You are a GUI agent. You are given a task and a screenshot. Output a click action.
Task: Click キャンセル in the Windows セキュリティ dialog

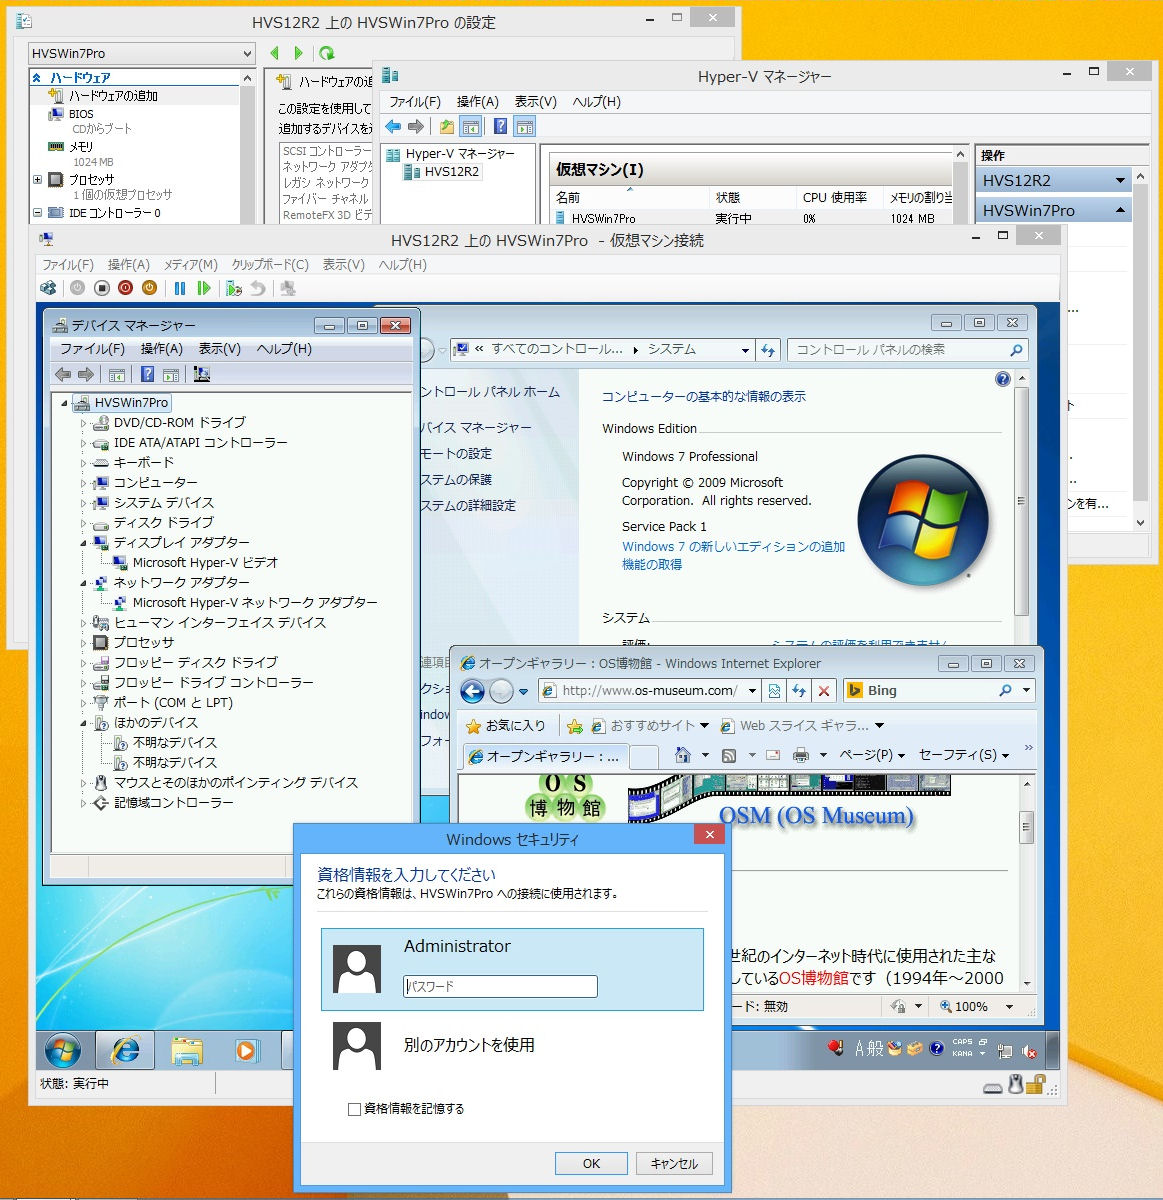pos(674,1164)
